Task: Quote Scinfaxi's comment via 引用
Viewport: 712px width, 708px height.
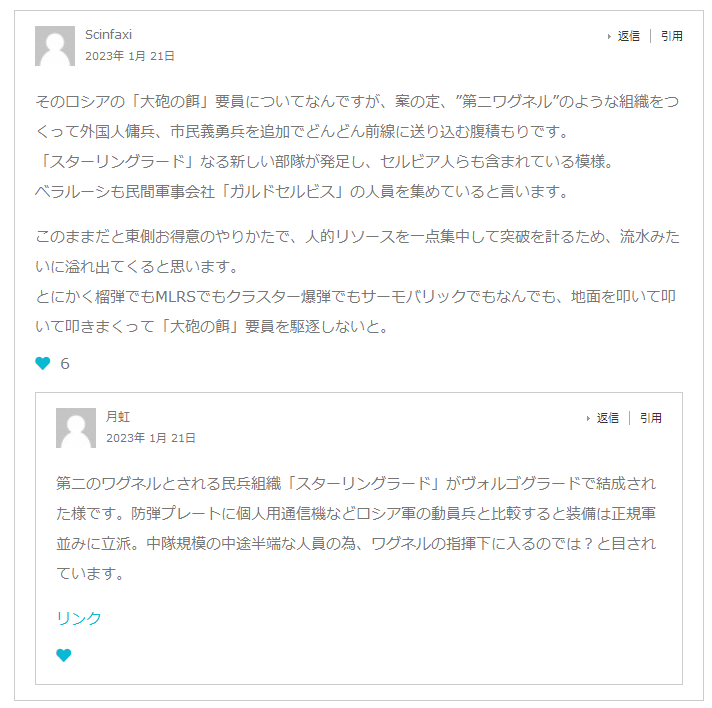Action: click(672, 36)
